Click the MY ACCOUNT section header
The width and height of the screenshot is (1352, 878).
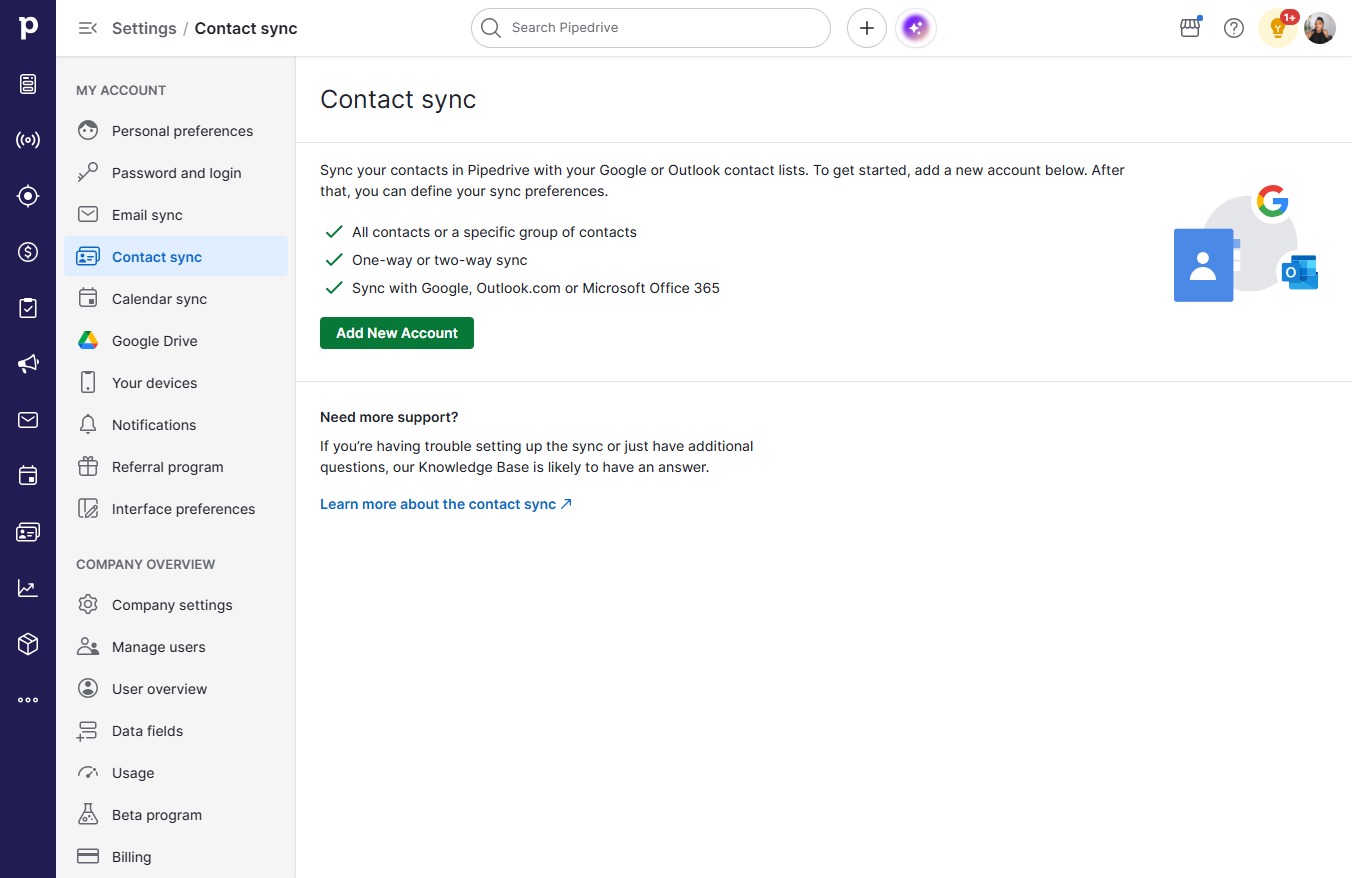point(121,90)
